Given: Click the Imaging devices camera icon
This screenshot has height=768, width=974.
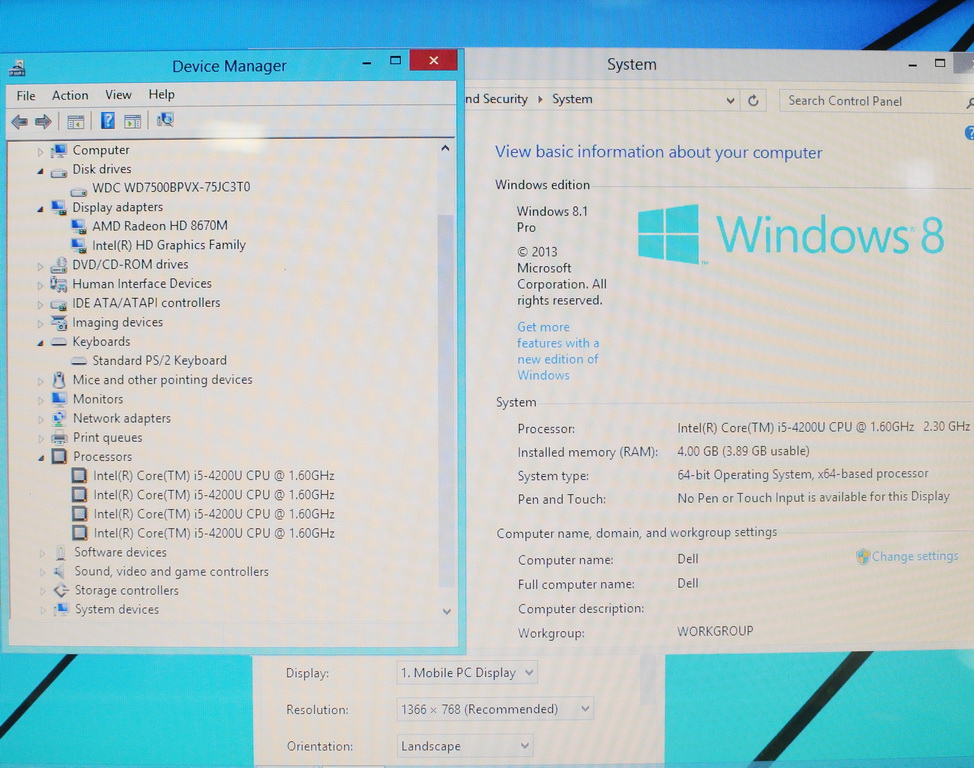Looking at the screenshot, I should coord(59,323).
